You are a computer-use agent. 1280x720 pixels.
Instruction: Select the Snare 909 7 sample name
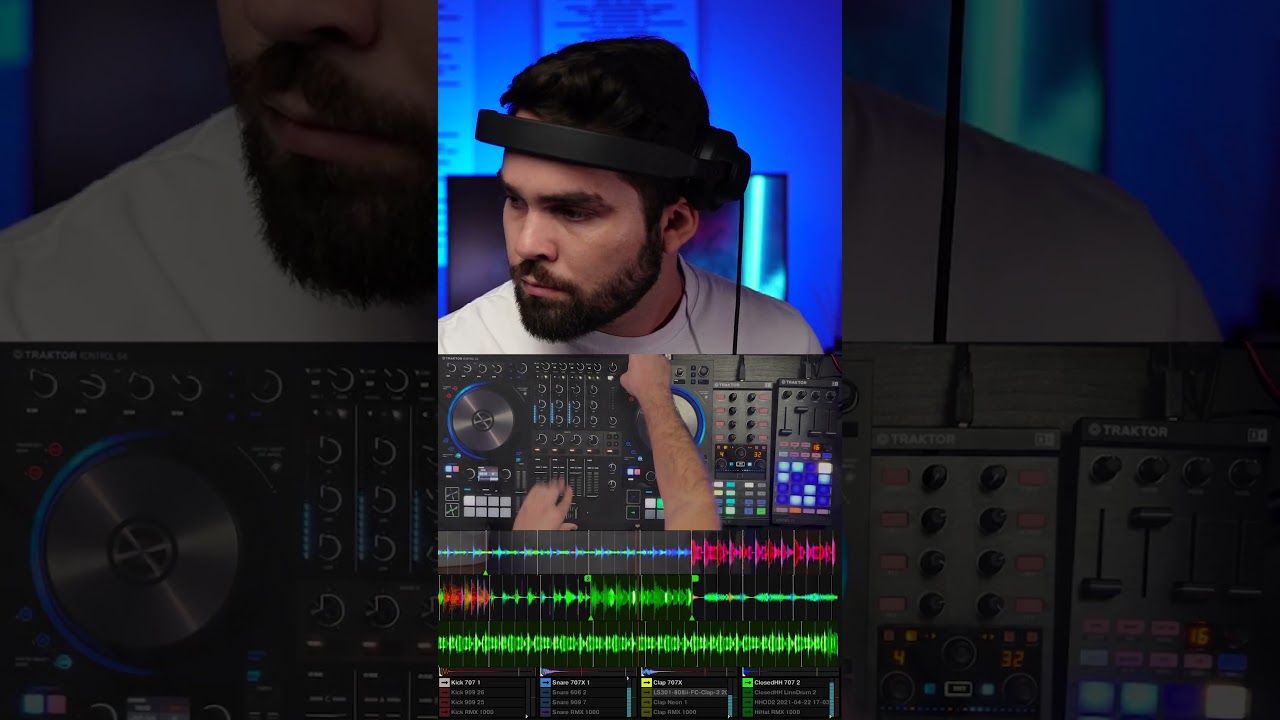pyautogui.click(x=569, y=702)
